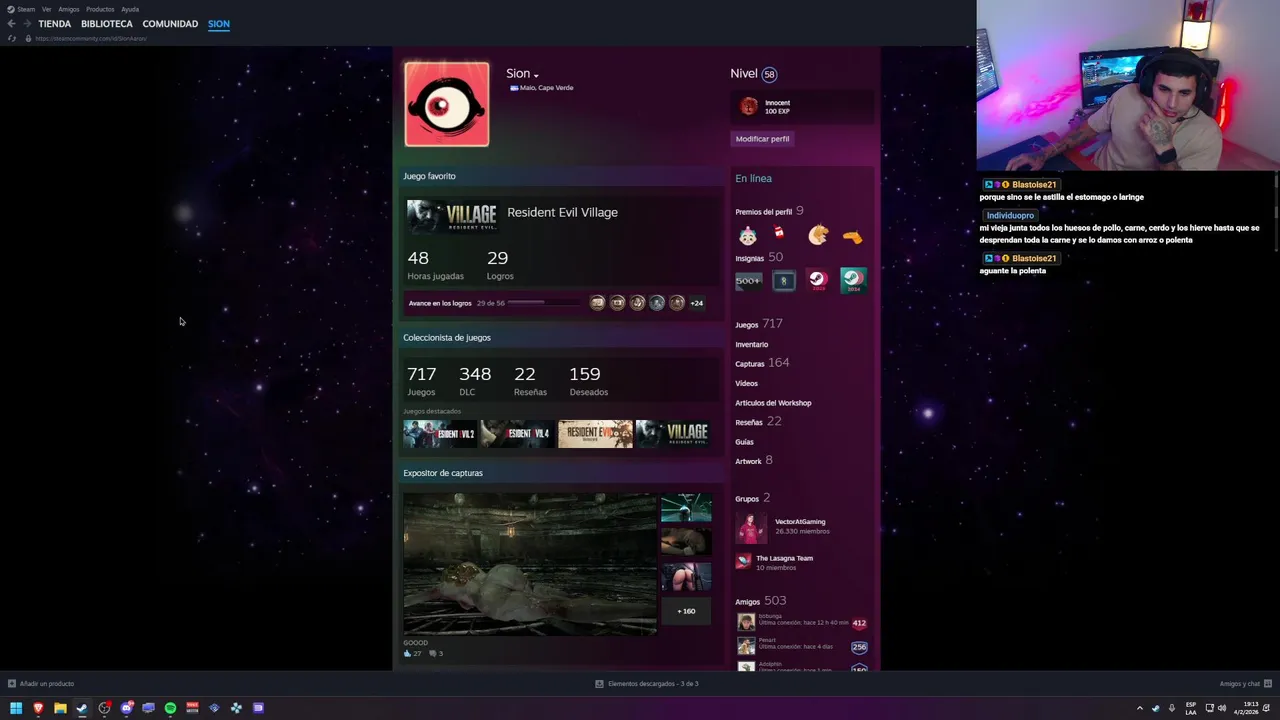
Task: Open the Ver menu
Action: point(46,9)
